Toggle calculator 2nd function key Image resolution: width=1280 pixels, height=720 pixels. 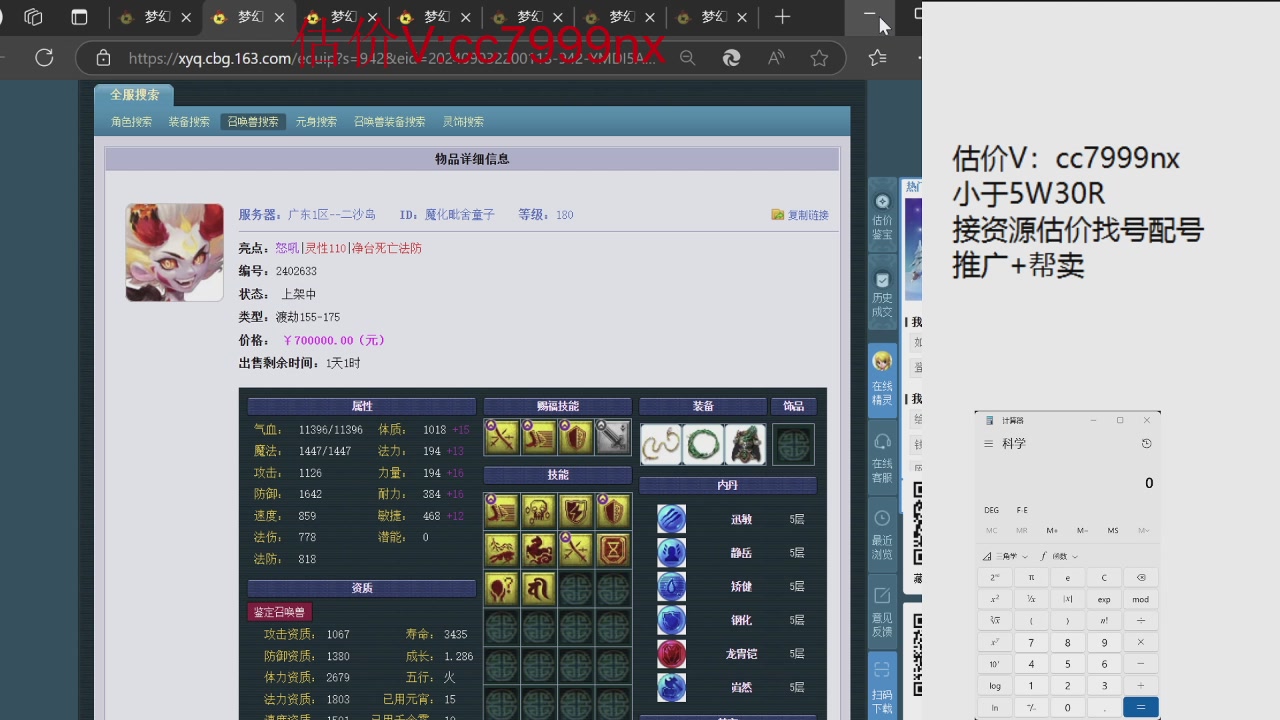[x=995, y=577]
